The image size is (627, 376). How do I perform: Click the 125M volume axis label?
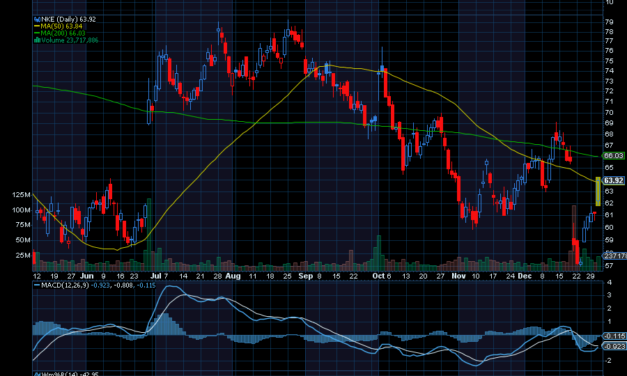click(21, 195)
